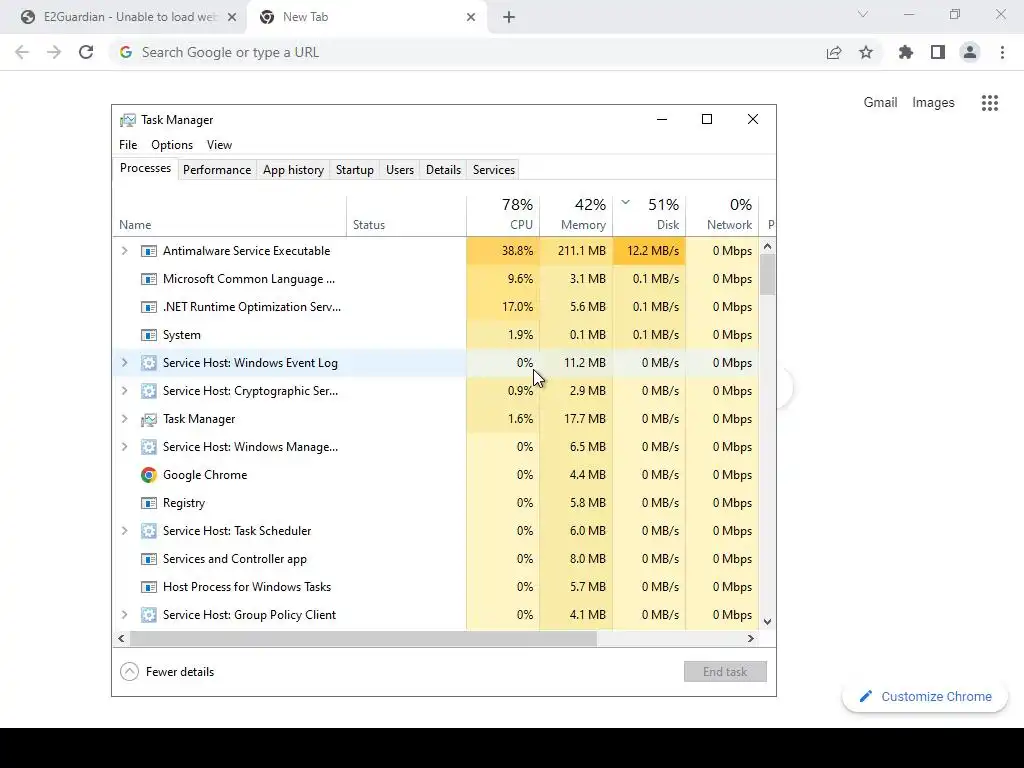The image size is (1024, 768).
Task: Collapse to Fewer details
Action: tap(167, 672)
